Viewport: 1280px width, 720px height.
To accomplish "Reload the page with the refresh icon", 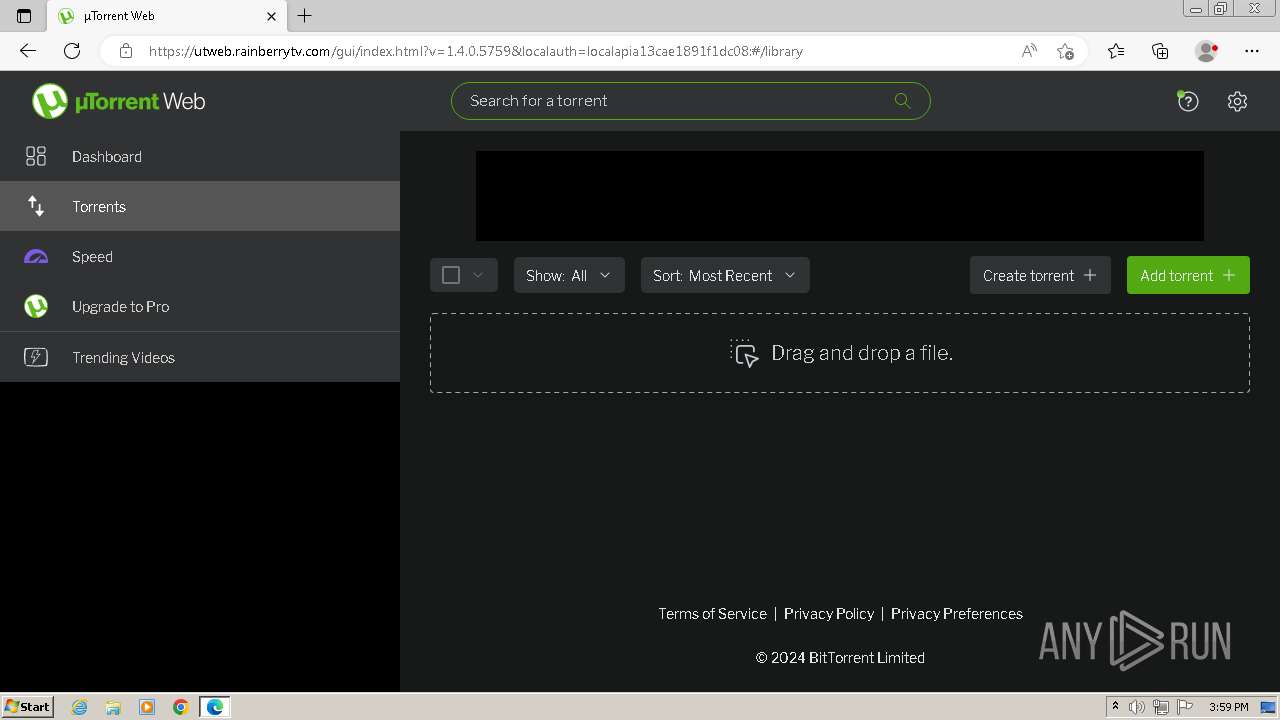I will [x=72, y=51].
